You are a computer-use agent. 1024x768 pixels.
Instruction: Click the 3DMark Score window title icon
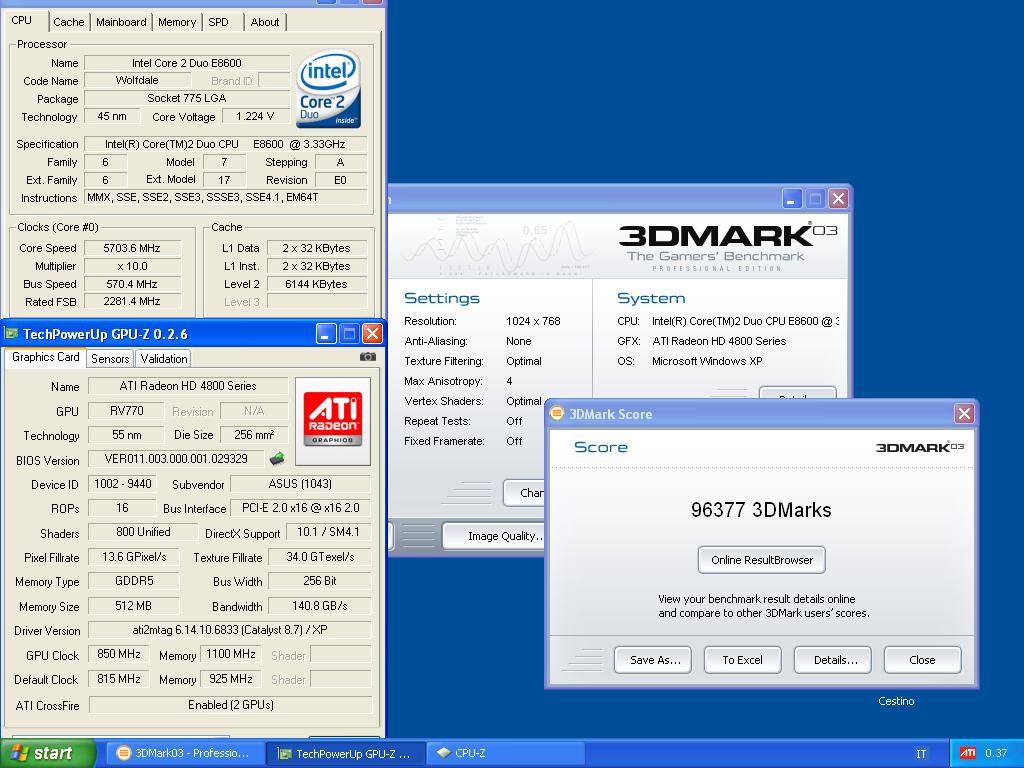[556, 413]
